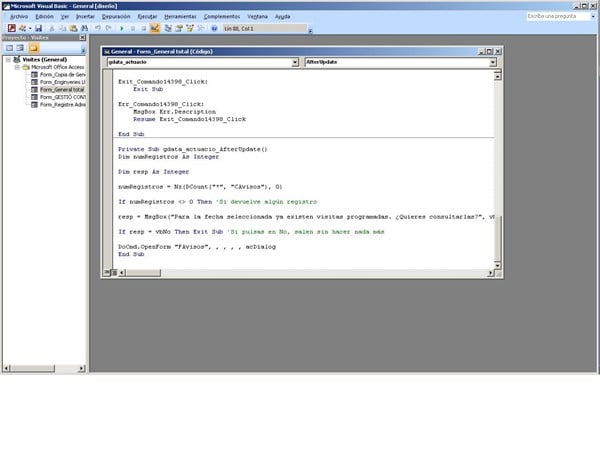Toggle Design Mode in the toolbar
The image size is (600, 461).
coord(154,28)
